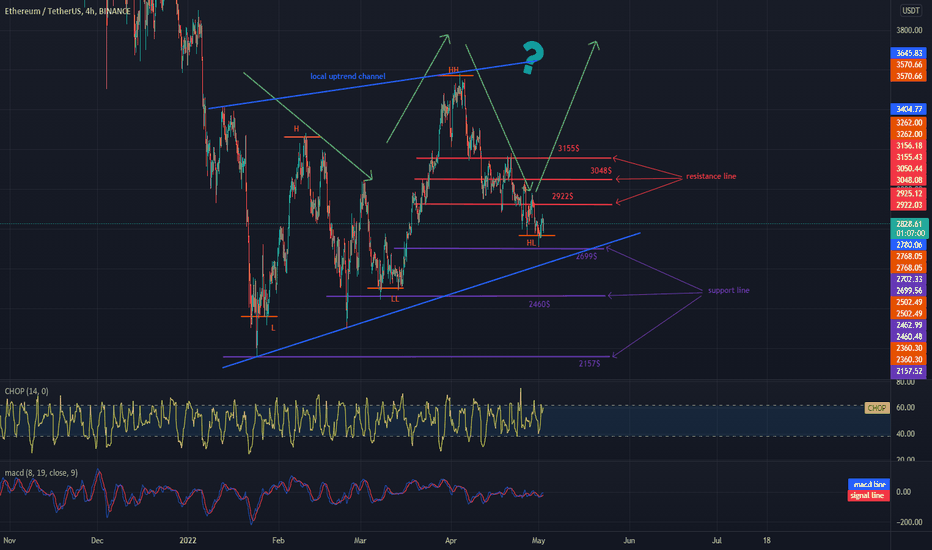932x550 pixels.
Task: Select the HH marker near April peak
Action: [x=454, y=70]
